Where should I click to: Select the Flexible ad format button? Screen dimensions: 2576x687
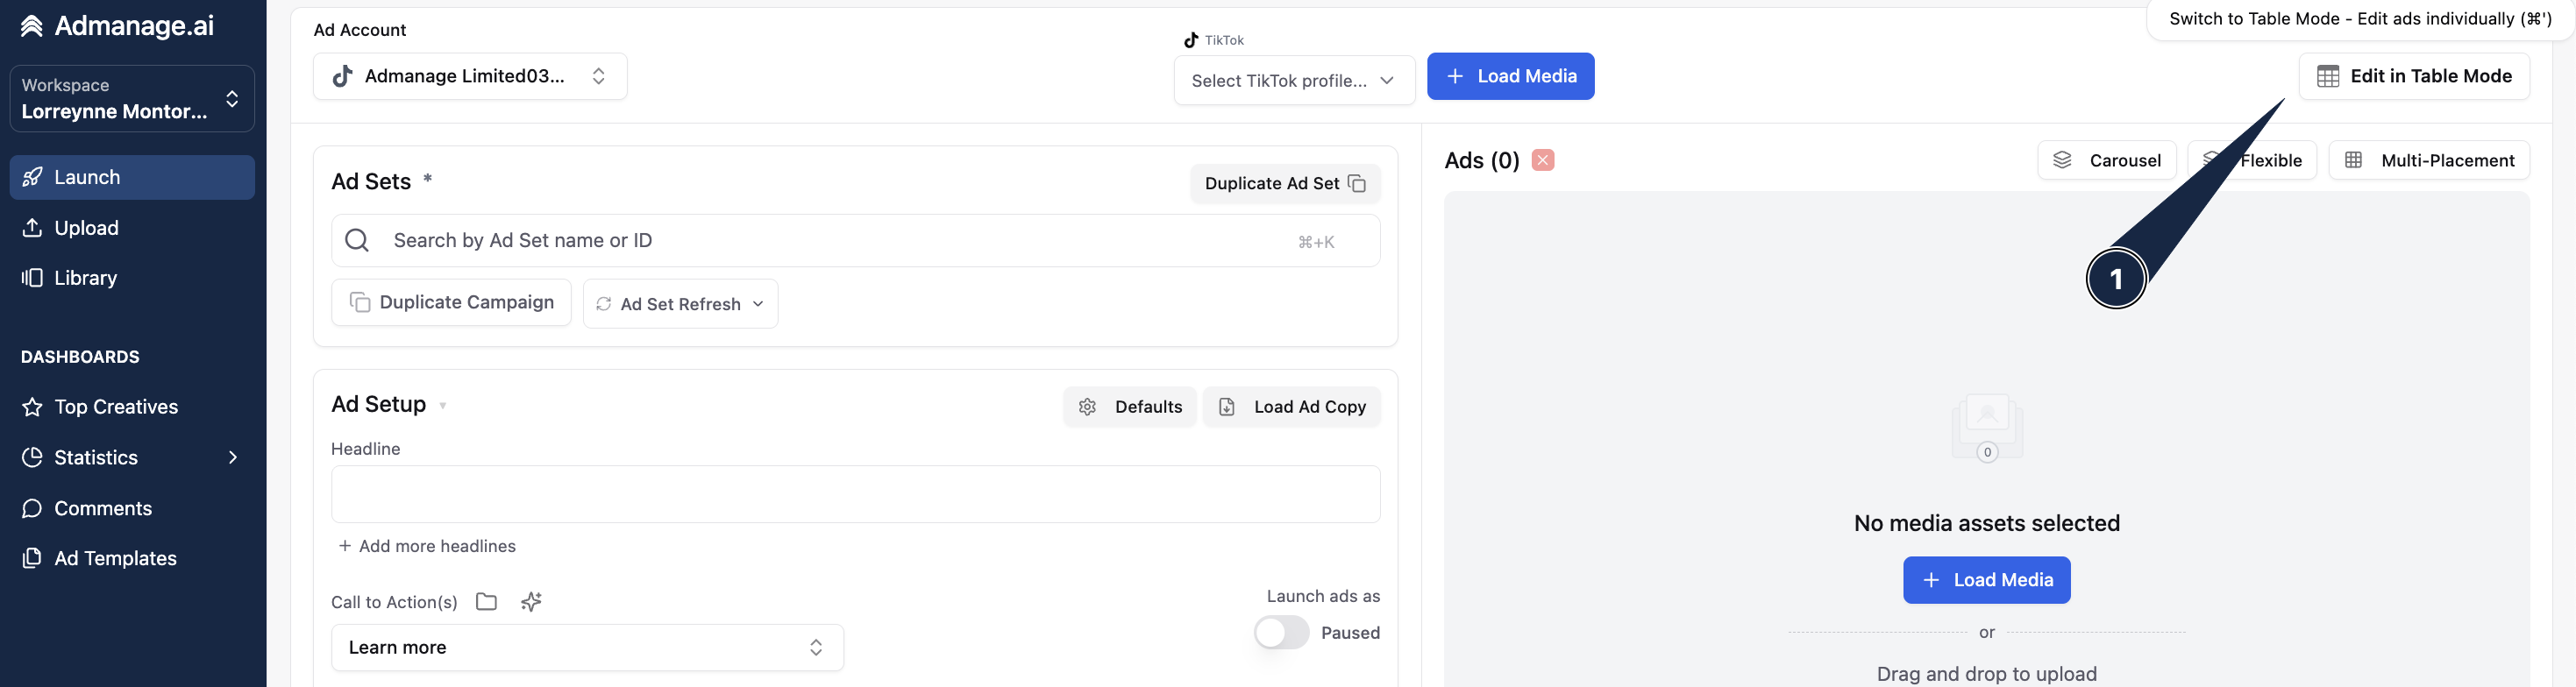(x=2252, y=160)
